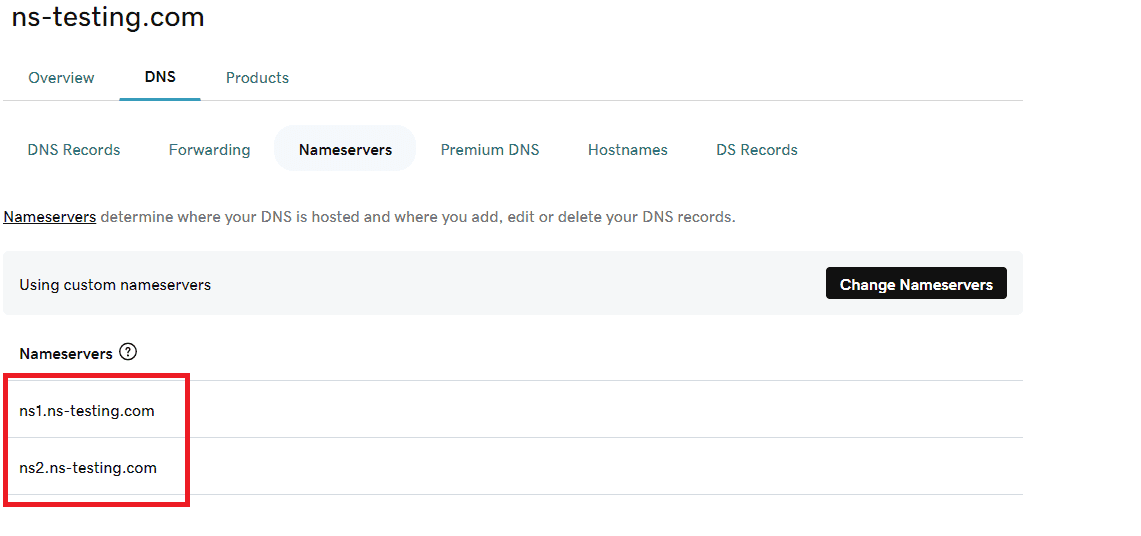The image size is (1141, 536).
Task: Go to the DNS Records section
Action: tap(74, 150)
